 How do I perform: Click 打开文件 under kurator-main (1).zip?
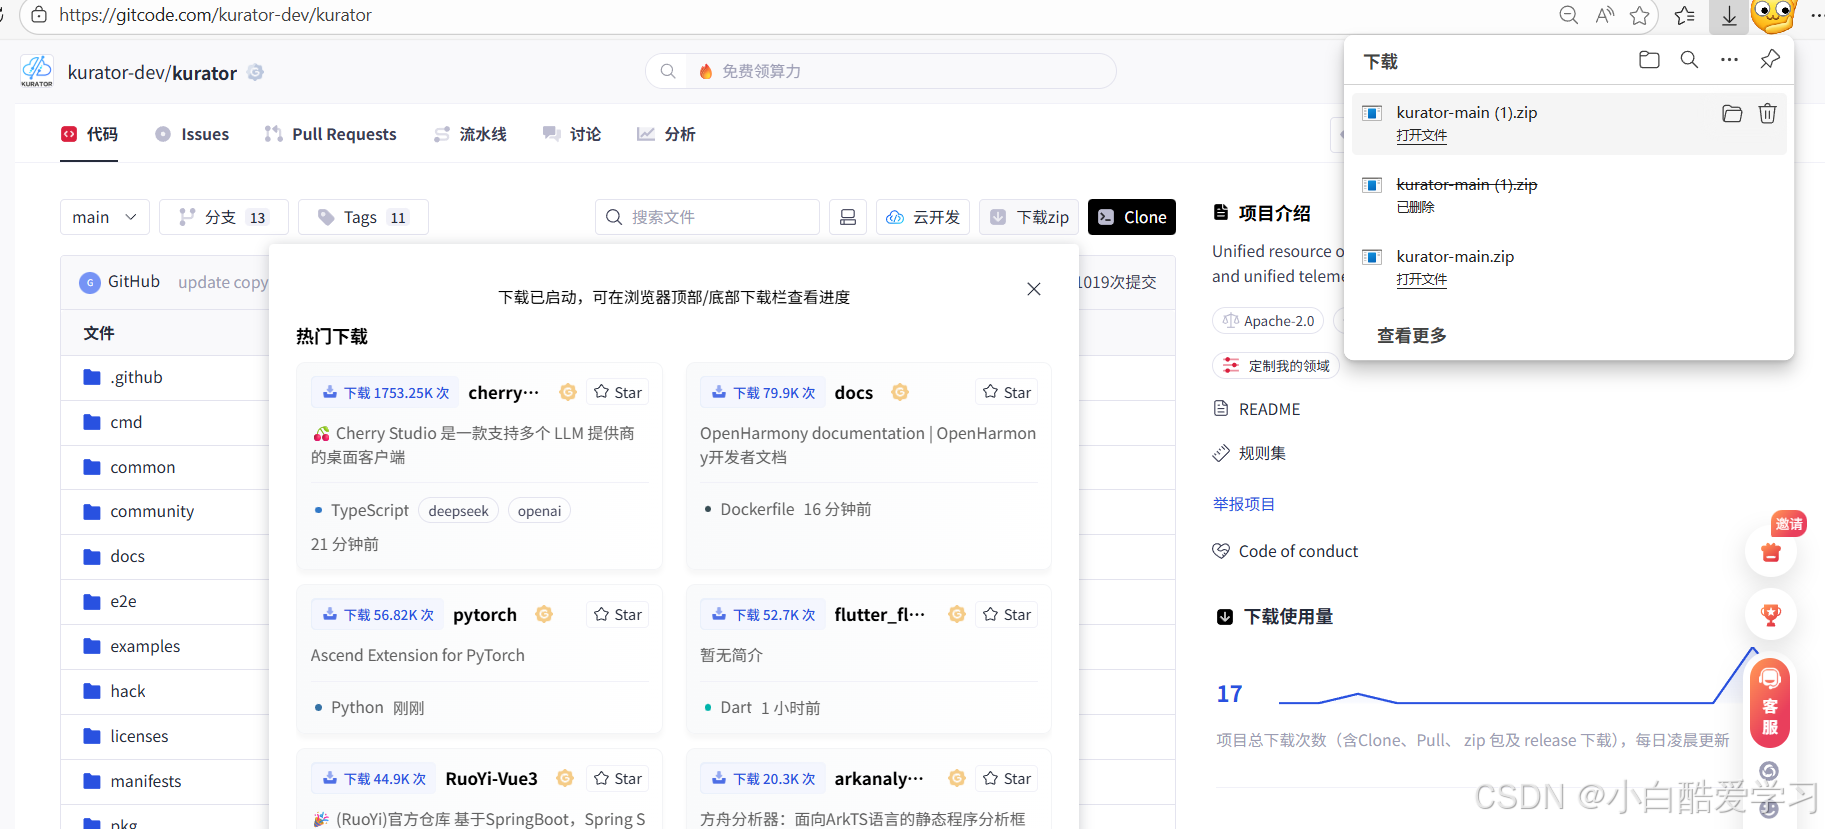(x=1421, y=135)
